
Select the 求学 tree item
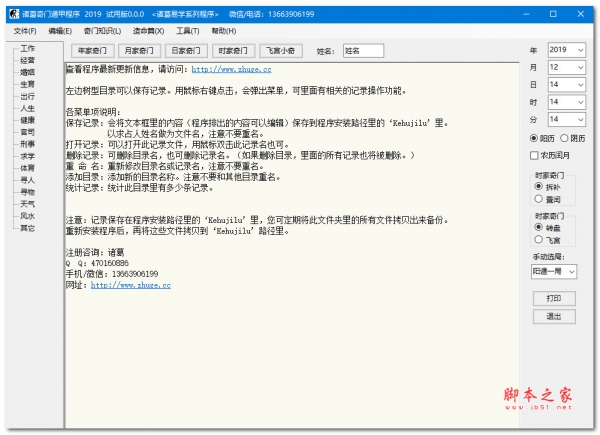pyautogui.click(x=28, y=156)
